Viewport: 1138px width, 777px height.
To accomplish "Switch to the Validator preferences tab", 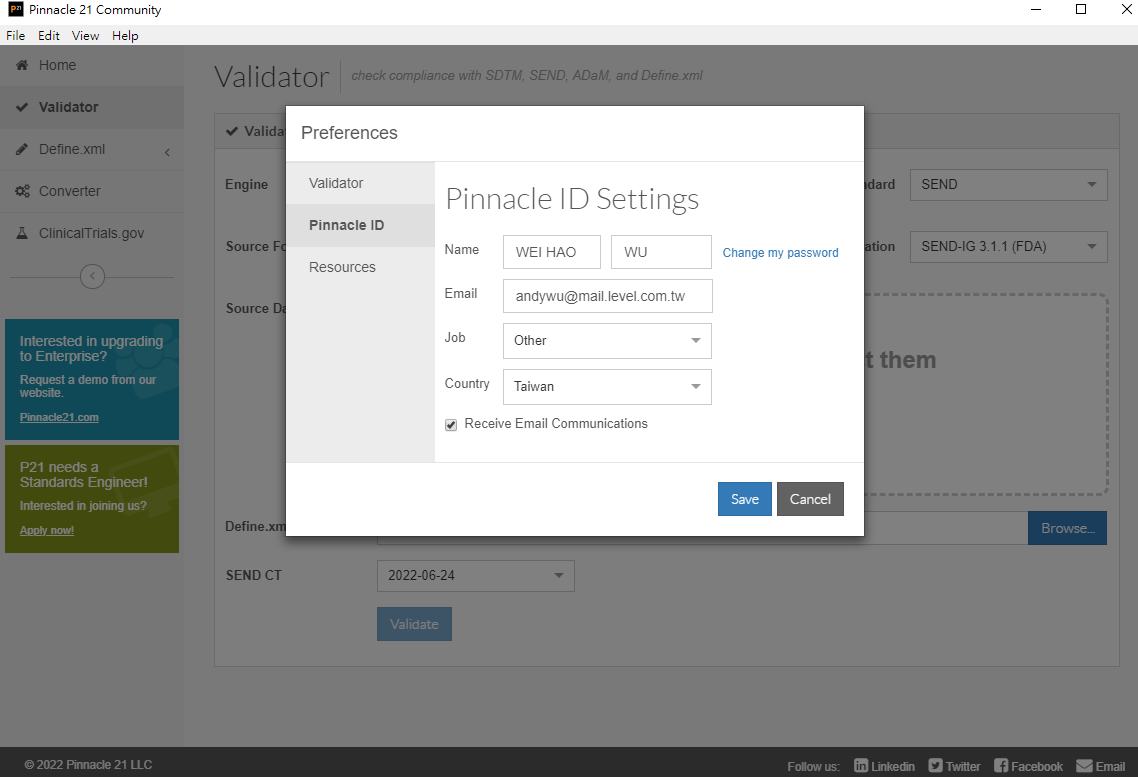I will 336,183.
